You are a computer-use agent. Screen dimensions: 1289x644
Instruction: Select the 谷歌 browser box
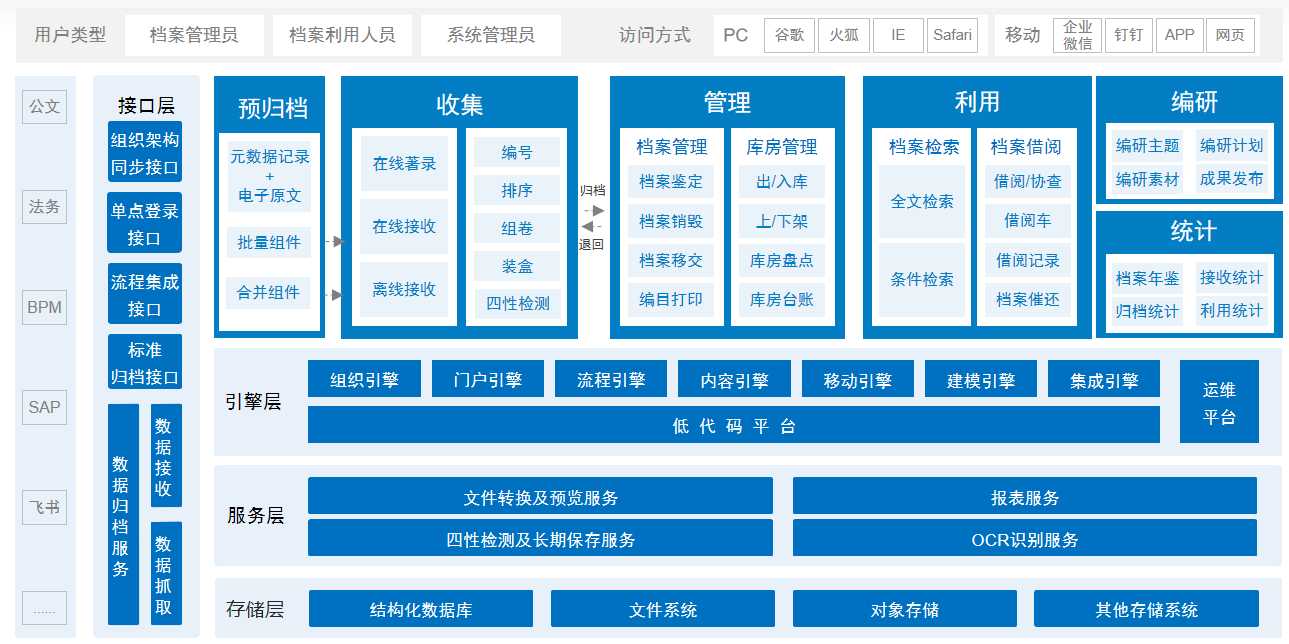(790, 35)
